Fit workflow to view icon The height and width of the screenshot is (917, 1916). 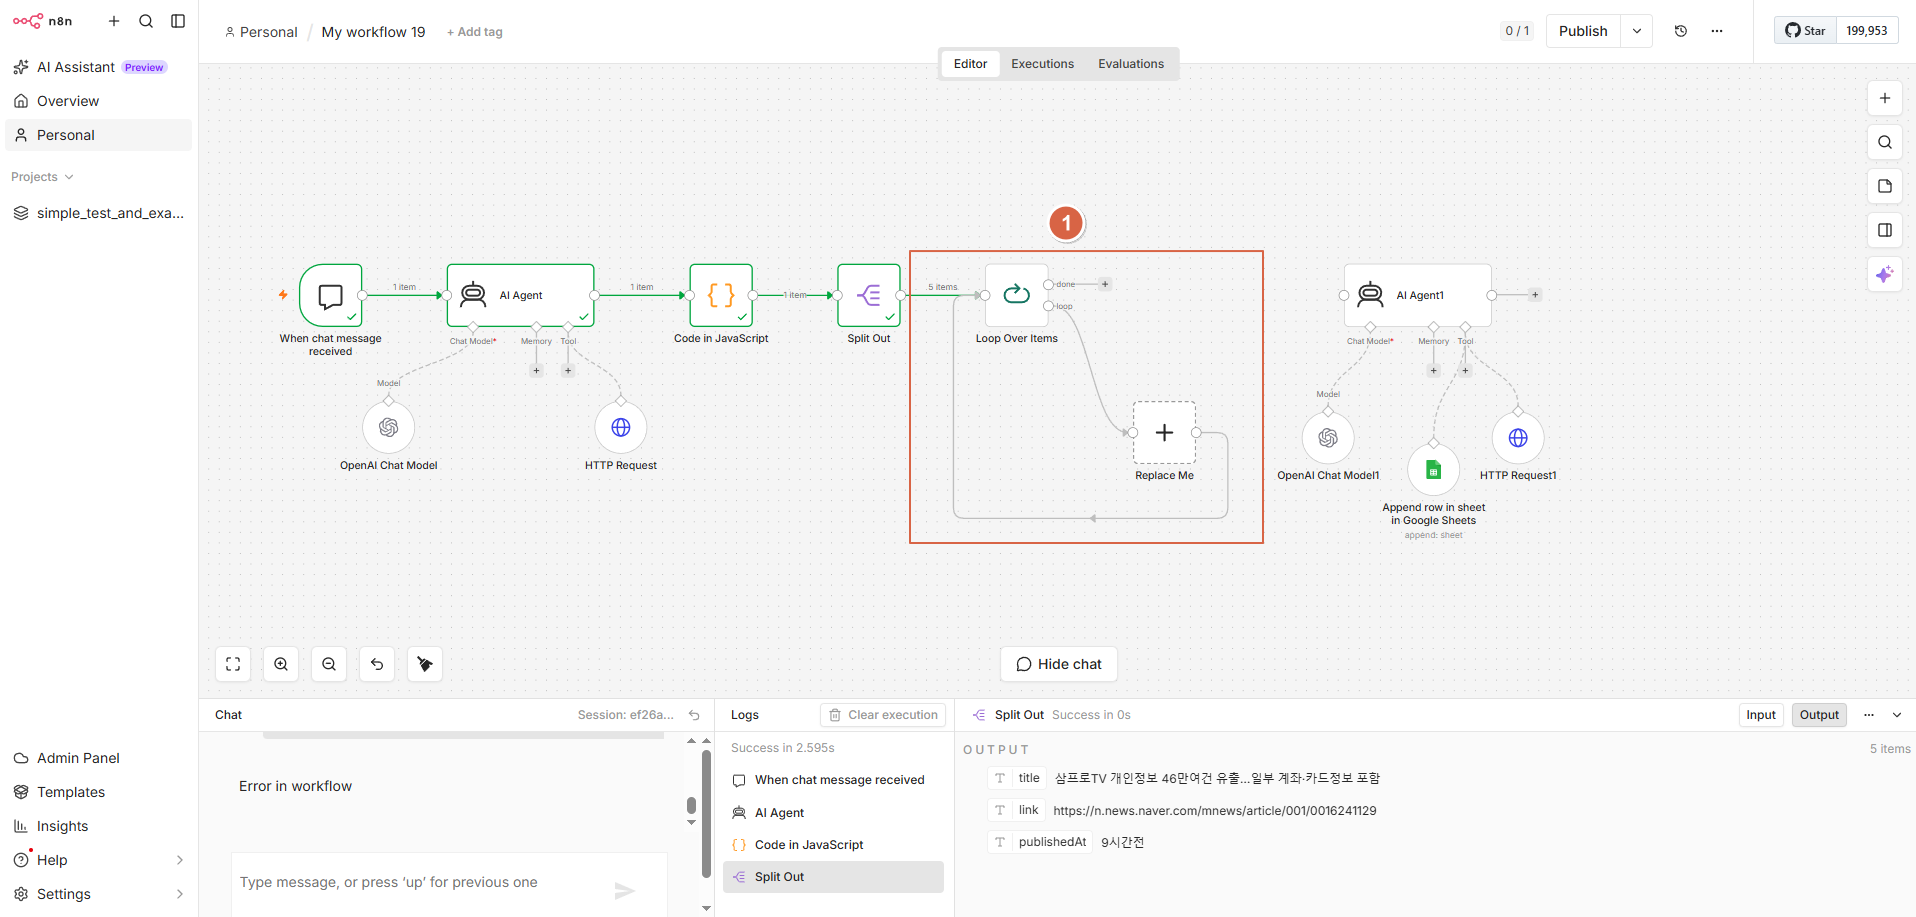233,664
